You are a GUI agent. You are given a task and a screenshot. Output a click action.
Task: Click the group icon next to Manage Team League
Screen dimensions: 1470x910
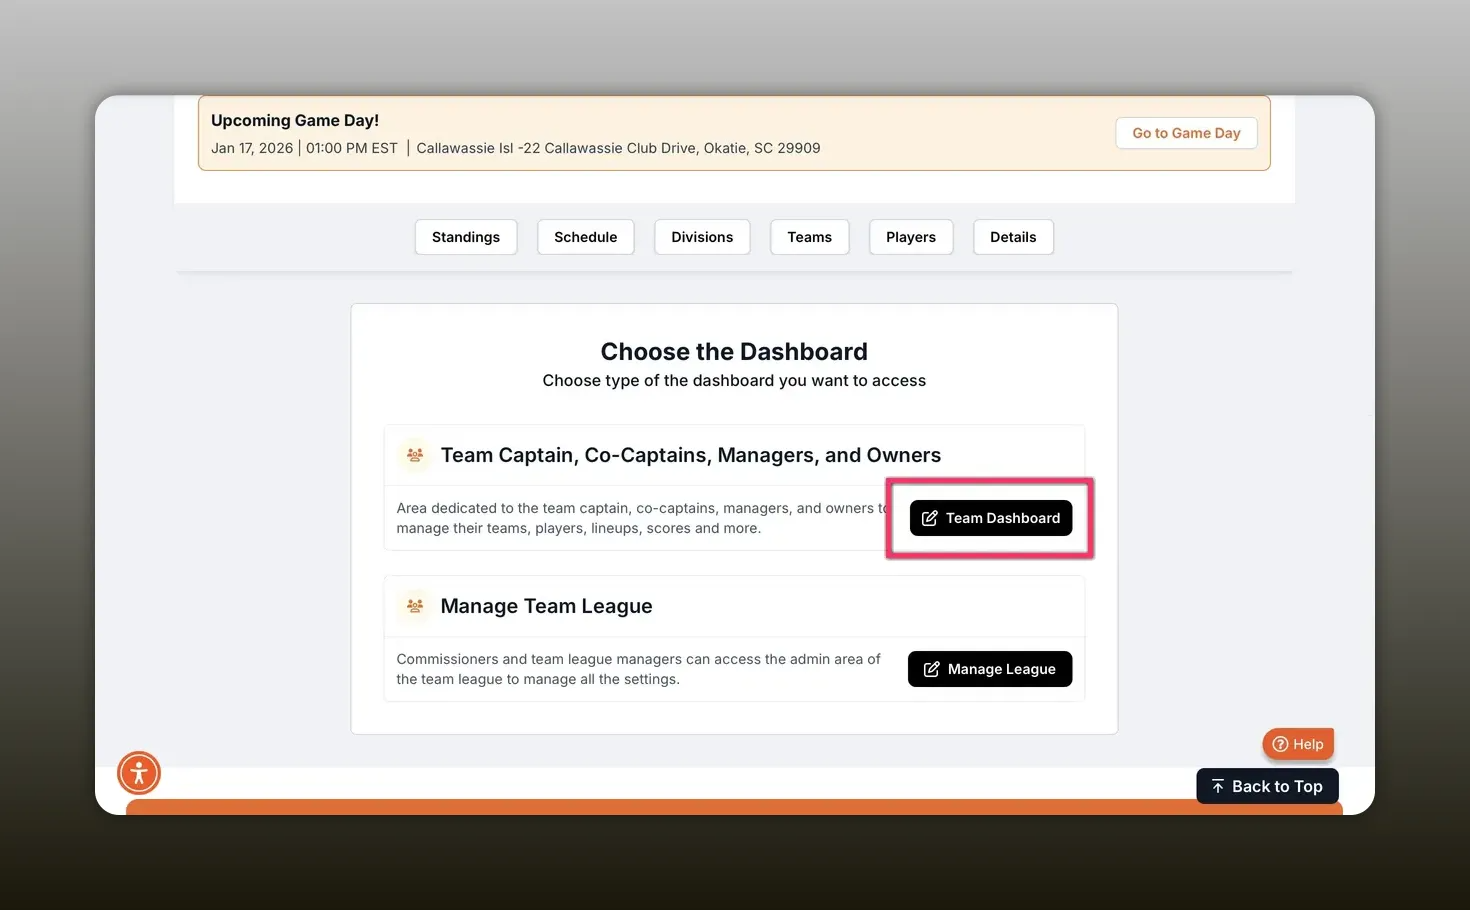tap(414, 606)
